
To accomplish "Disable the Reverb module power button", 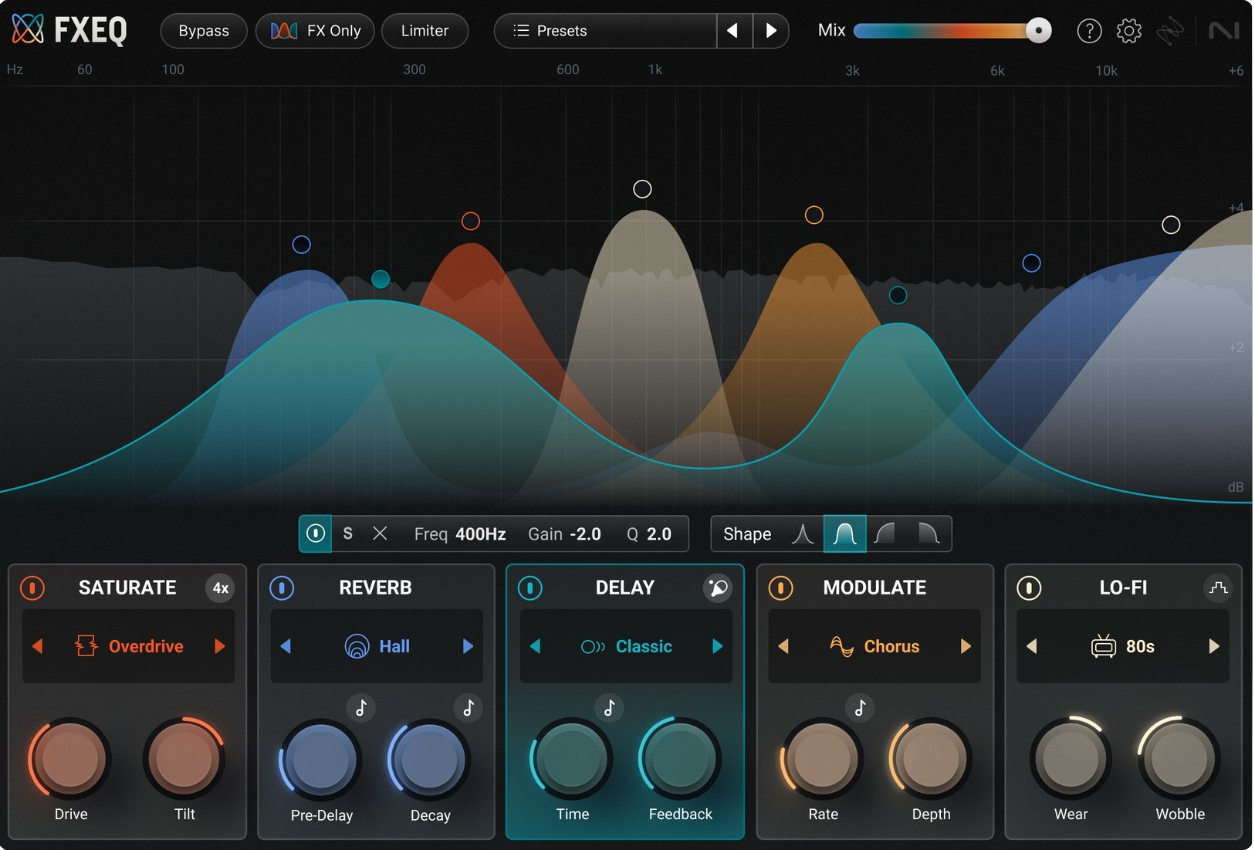I will pyautogui.click(x=281, y=588).
